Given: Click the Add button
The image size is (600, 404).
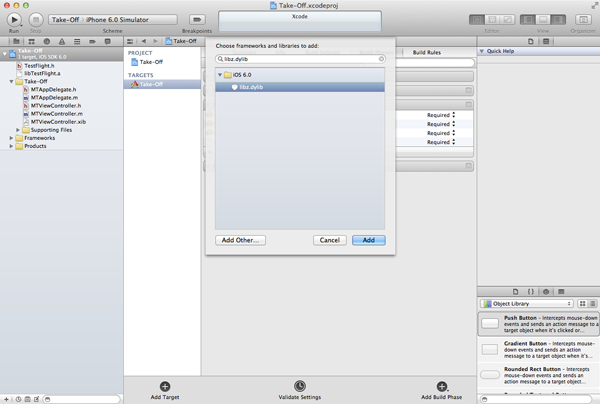Looking at the screenshot, I should [x=368, y=240].
